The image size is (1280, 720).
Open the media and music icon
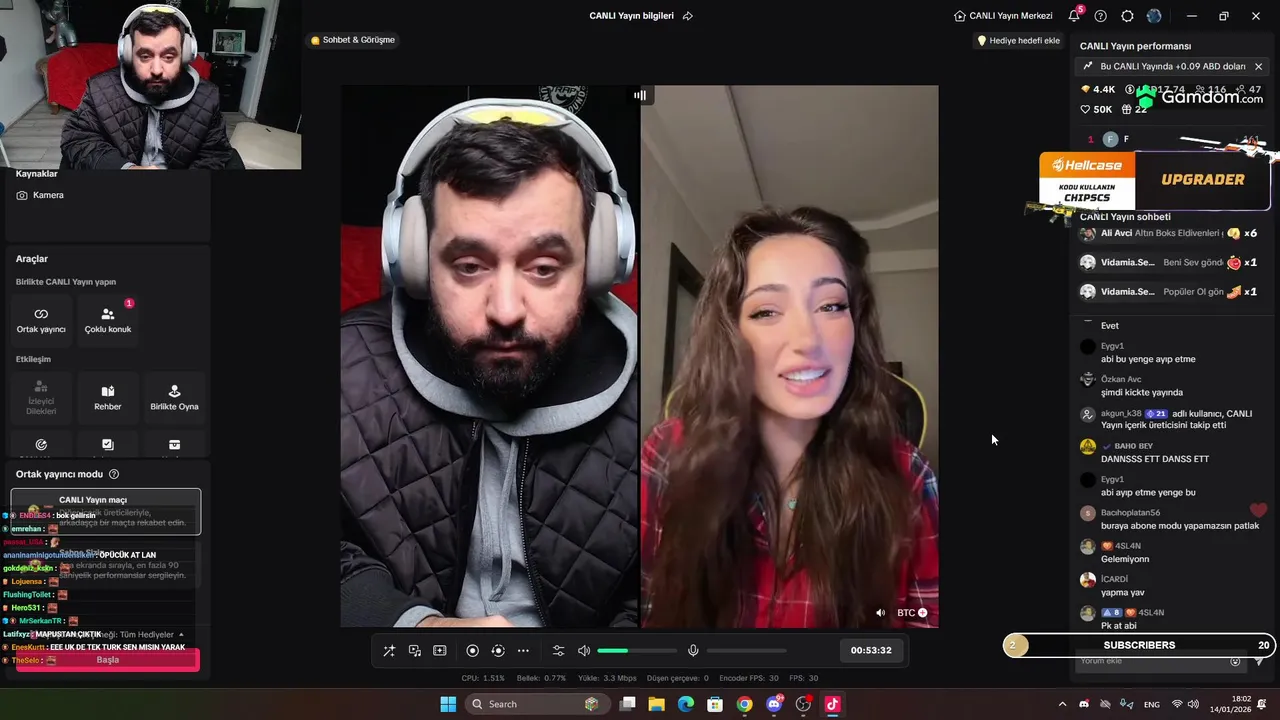click(x=414, y=650)
